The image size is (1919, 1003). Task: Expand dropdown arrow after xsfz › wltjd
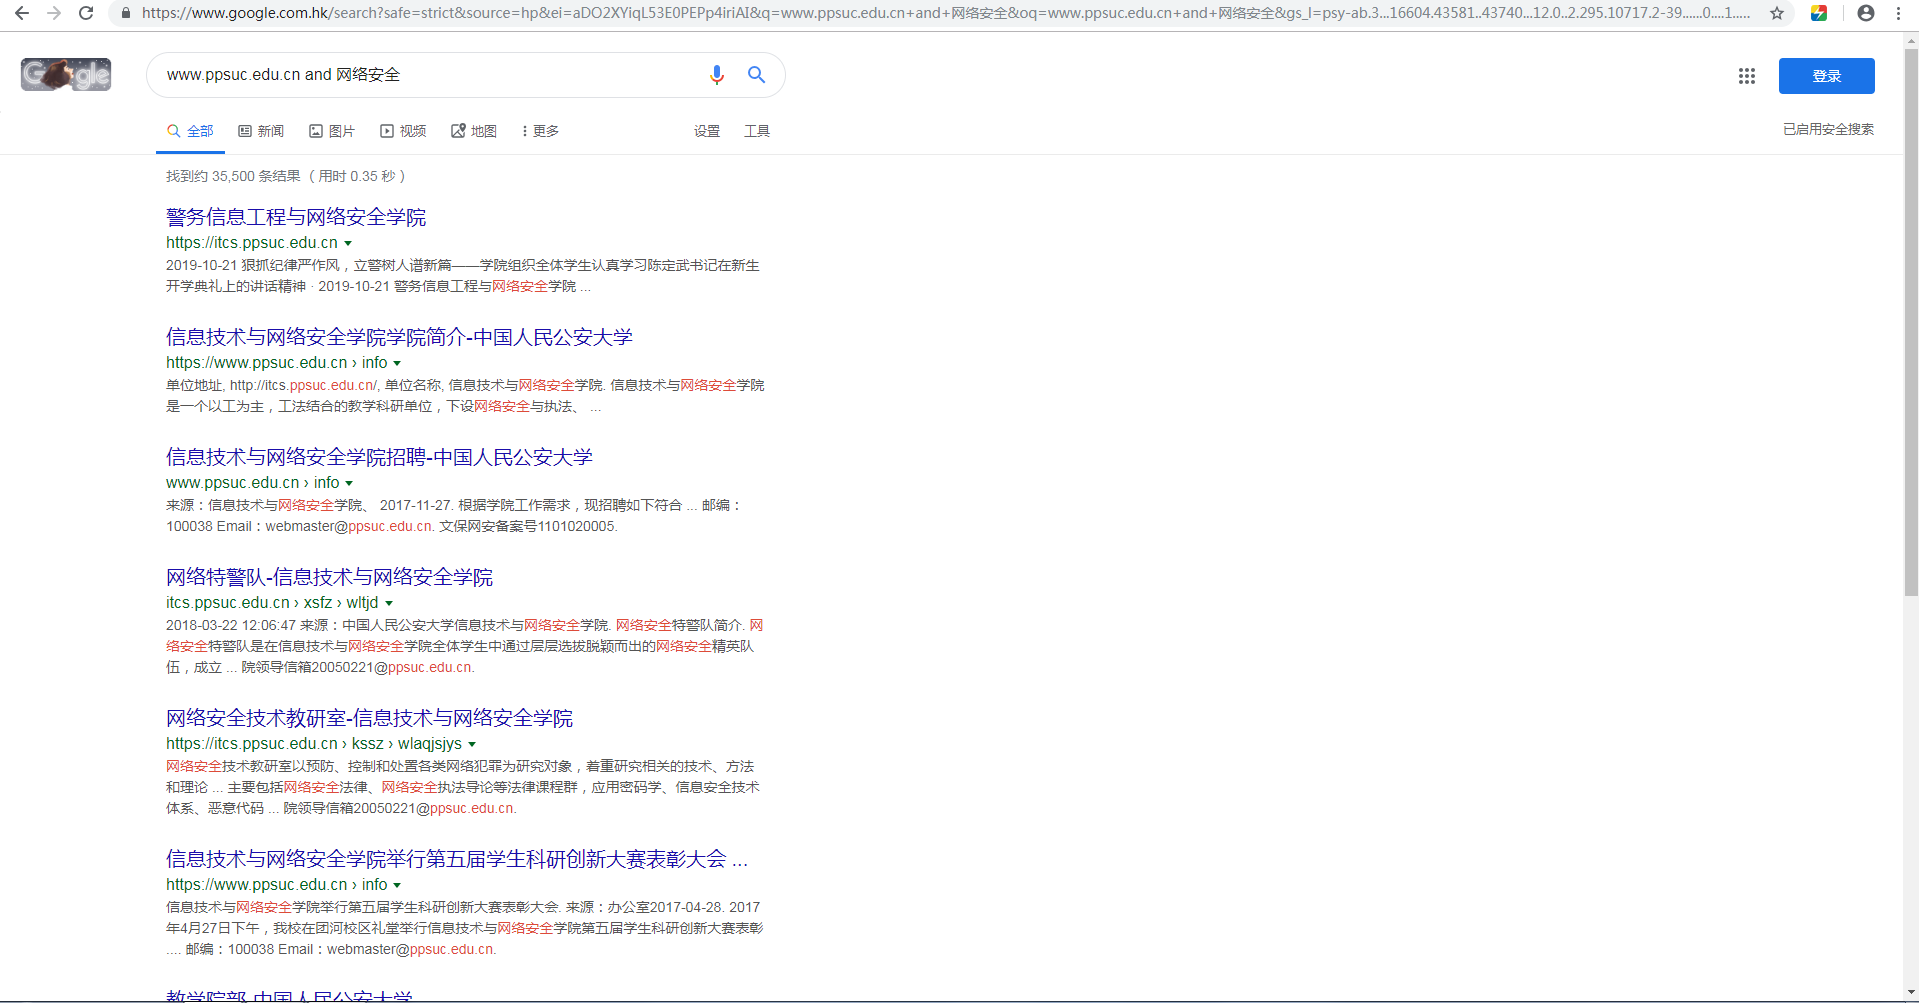pyautogui.click(x=389, y=603)
